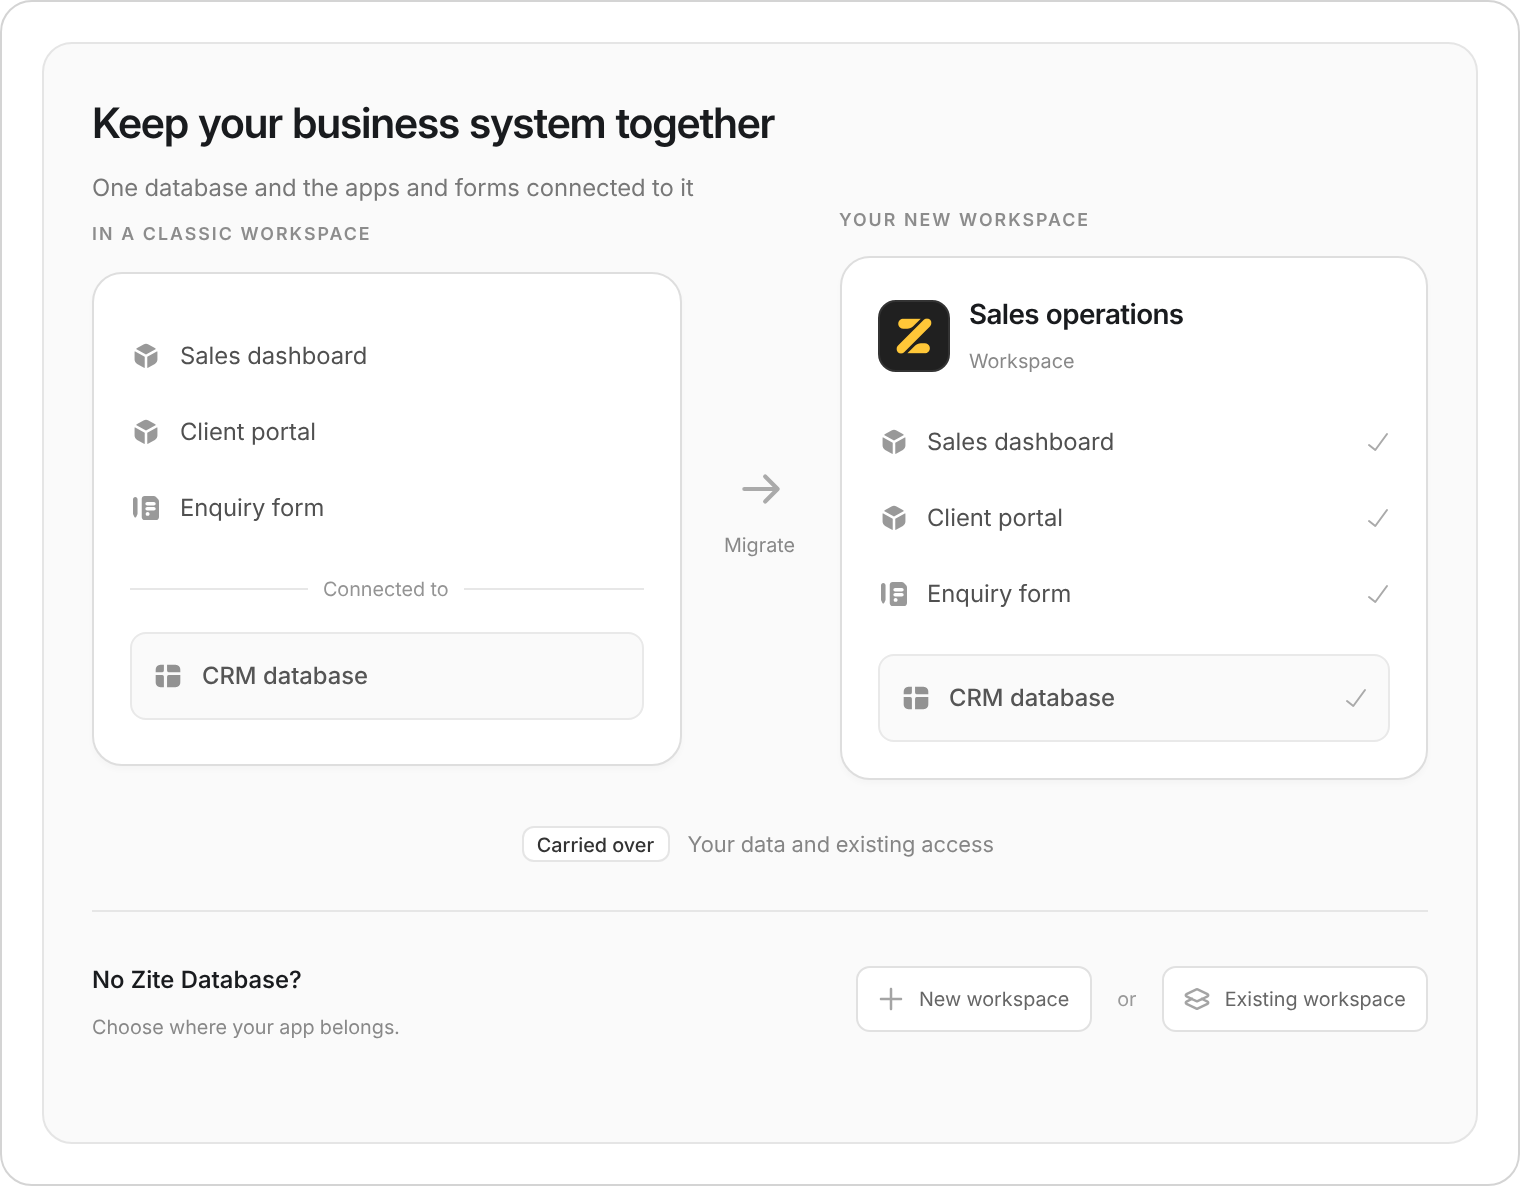Click the cube icon beside Client portal in classic workspace

[x=146, y=432]
